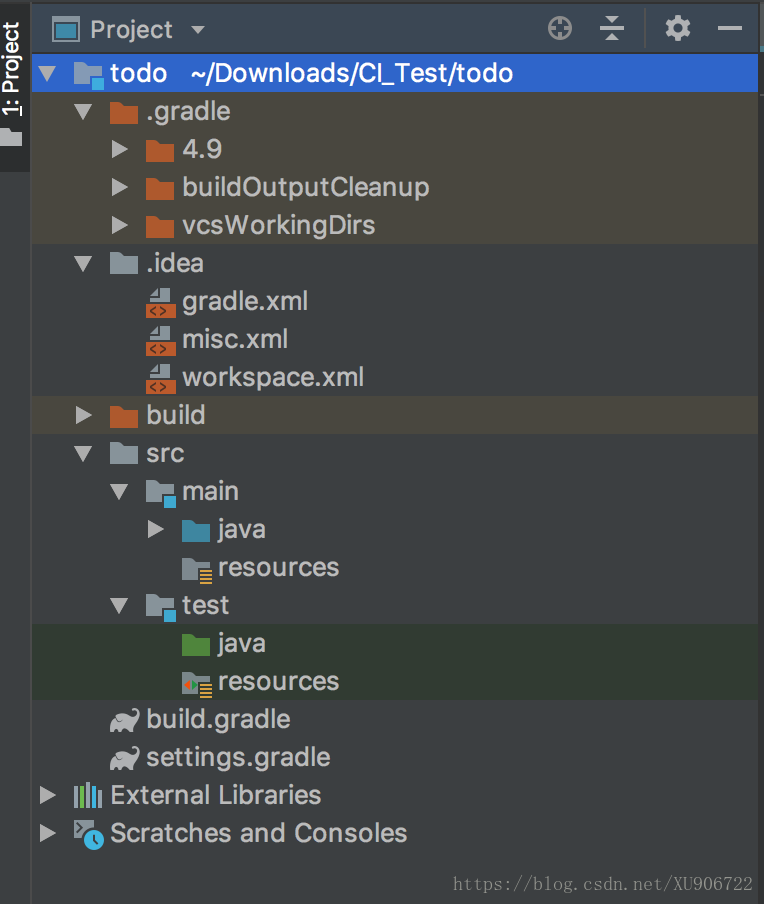Select the main module label
This screenshot has width=764, height=904.
(x=210, y=492)
